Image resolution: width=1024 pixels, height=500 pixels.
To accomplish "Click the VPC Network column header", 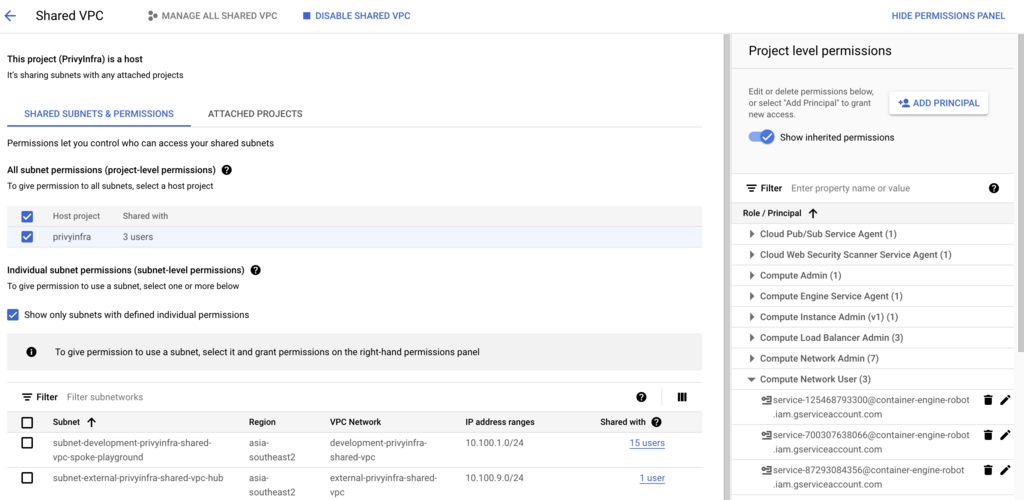I will pyautogui.click(x=355, y=422).
